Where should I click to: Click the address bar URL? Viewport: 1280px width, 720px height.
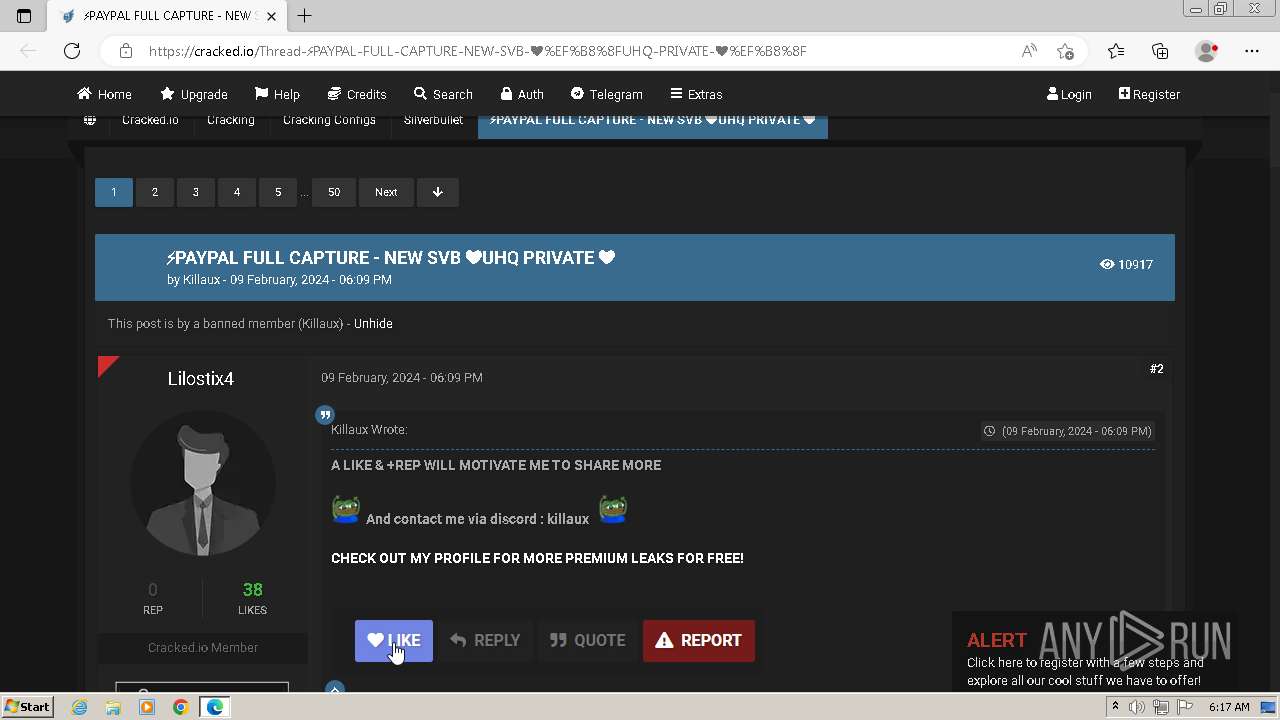(x=478, y=51)
